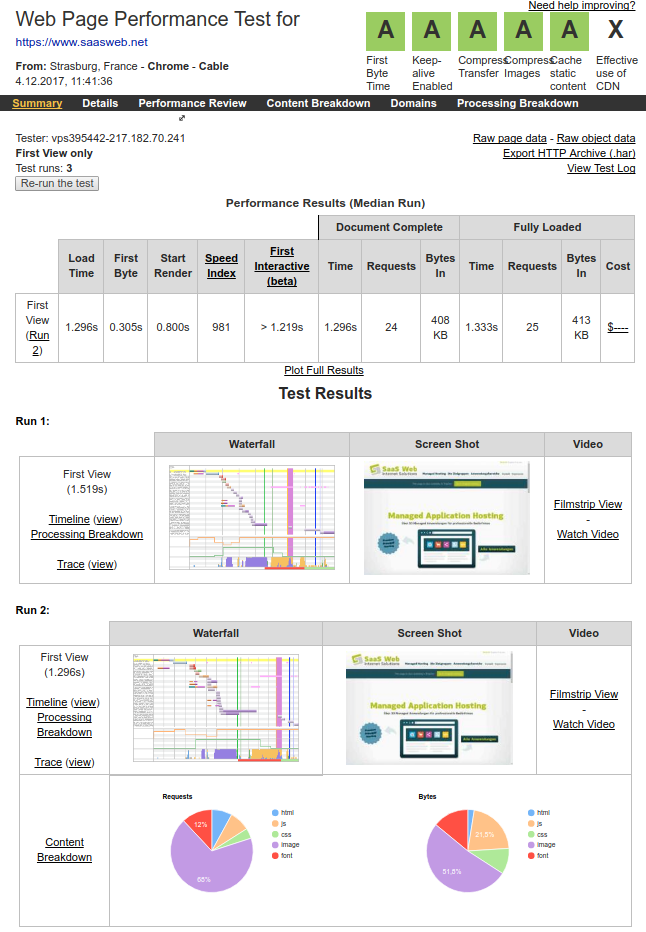Open the Content Breakdown row link
The height and width of the screenshot is (932, 646).
64,849
